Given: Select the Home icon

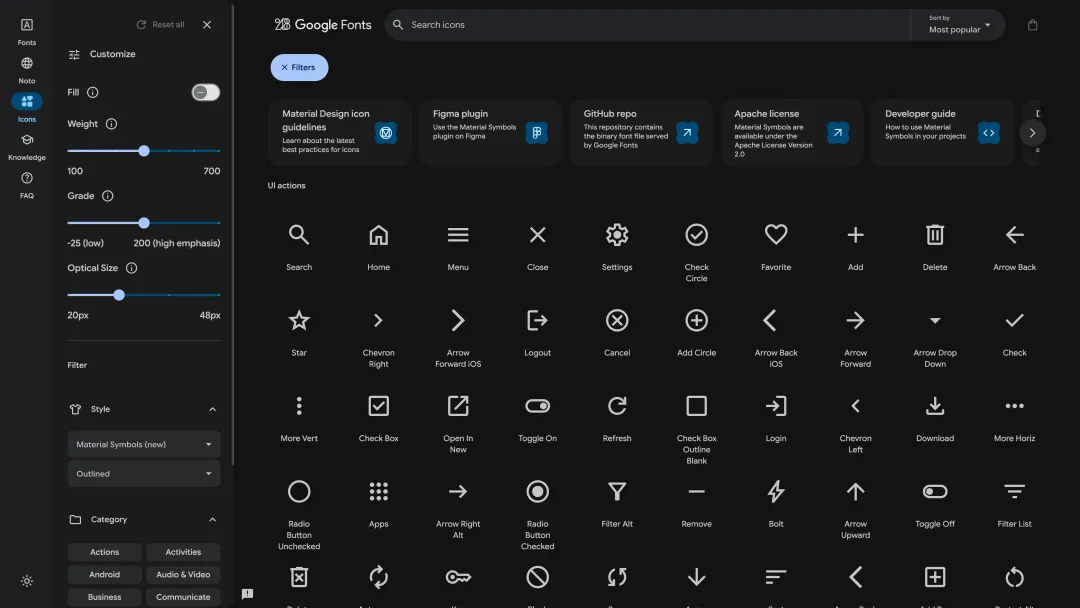Looking at the screenshot, I should (378, 235).
